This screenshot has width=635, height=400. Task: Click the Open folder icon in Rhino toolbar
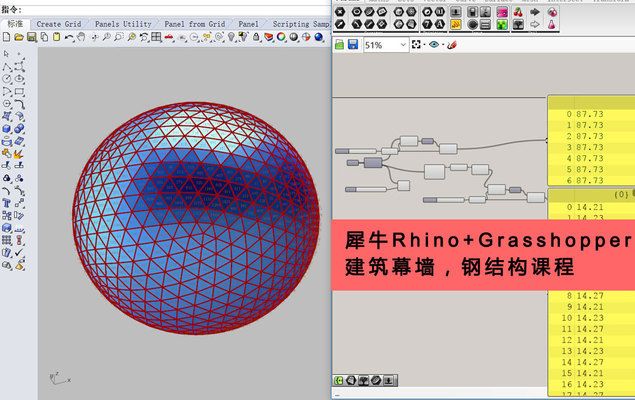point(19,37)
